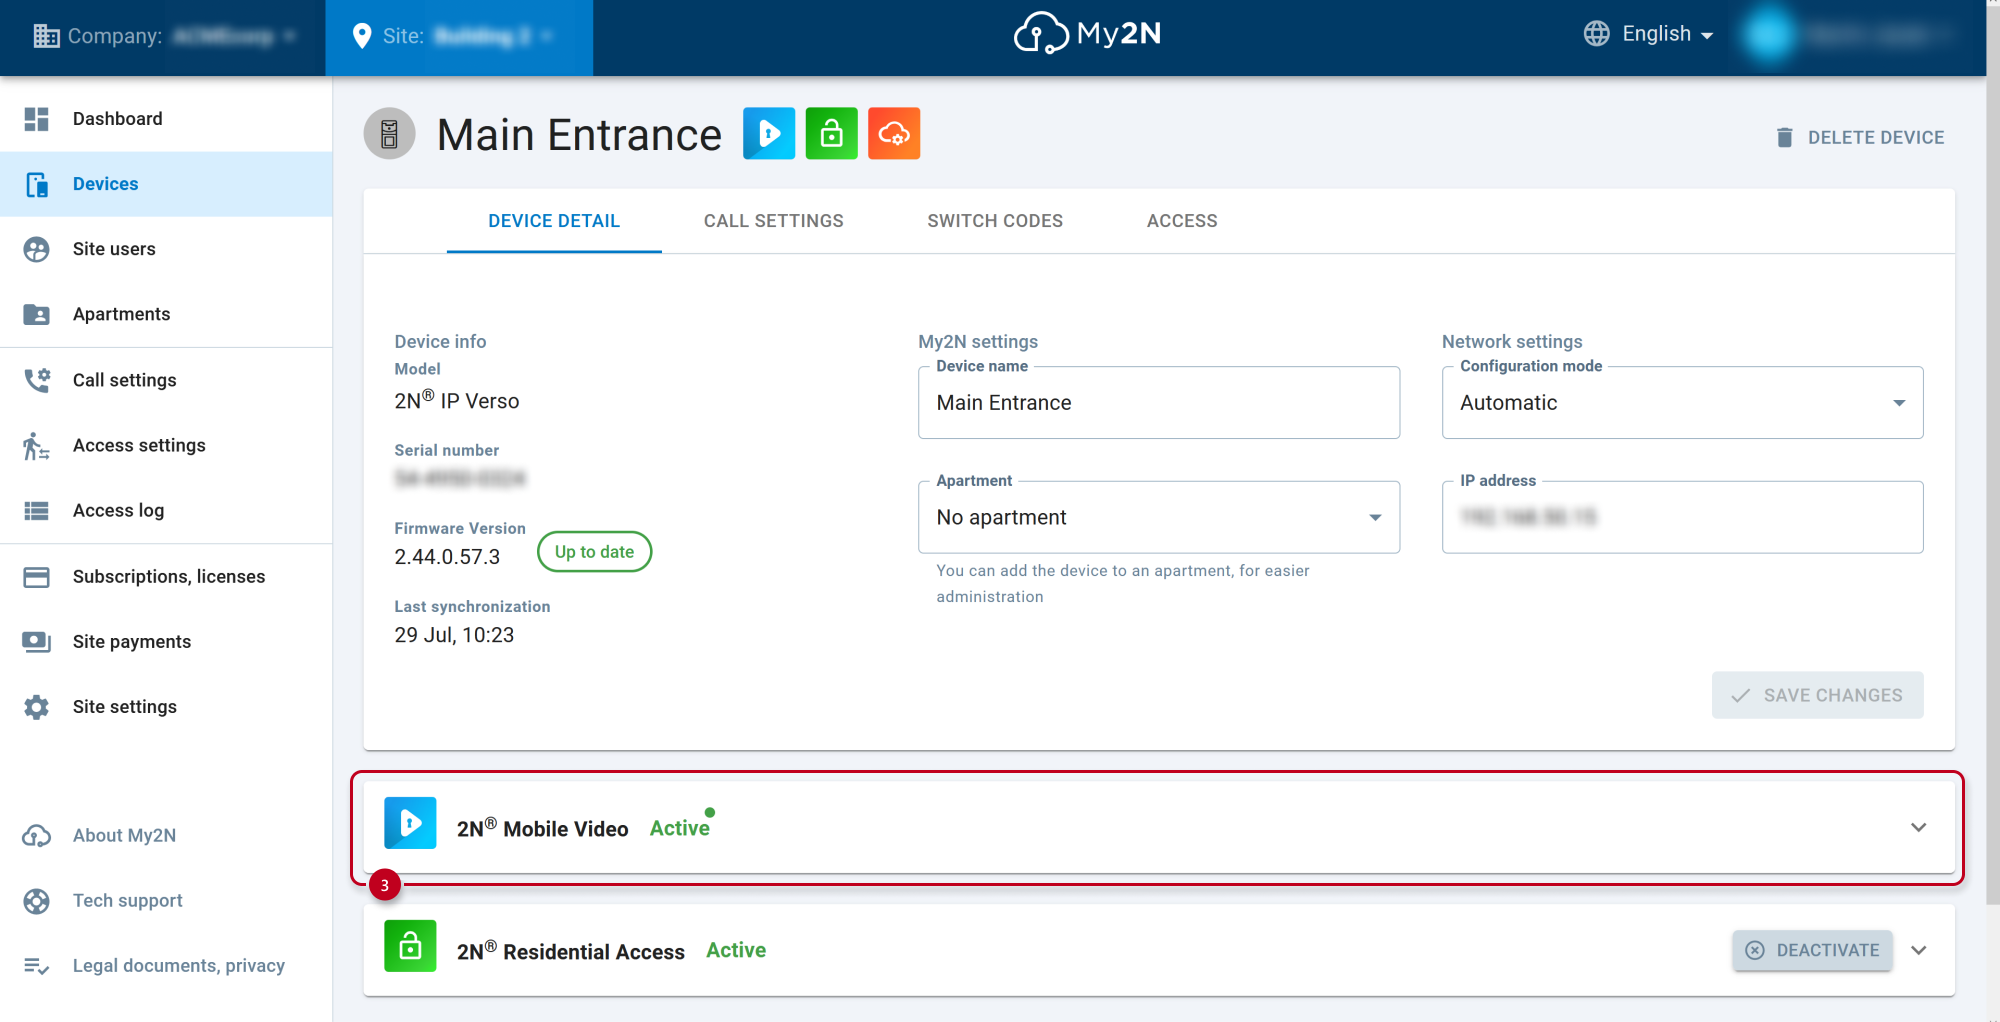Click the Save Changes button
2000x1022 pixels.
coord(1817,695)
